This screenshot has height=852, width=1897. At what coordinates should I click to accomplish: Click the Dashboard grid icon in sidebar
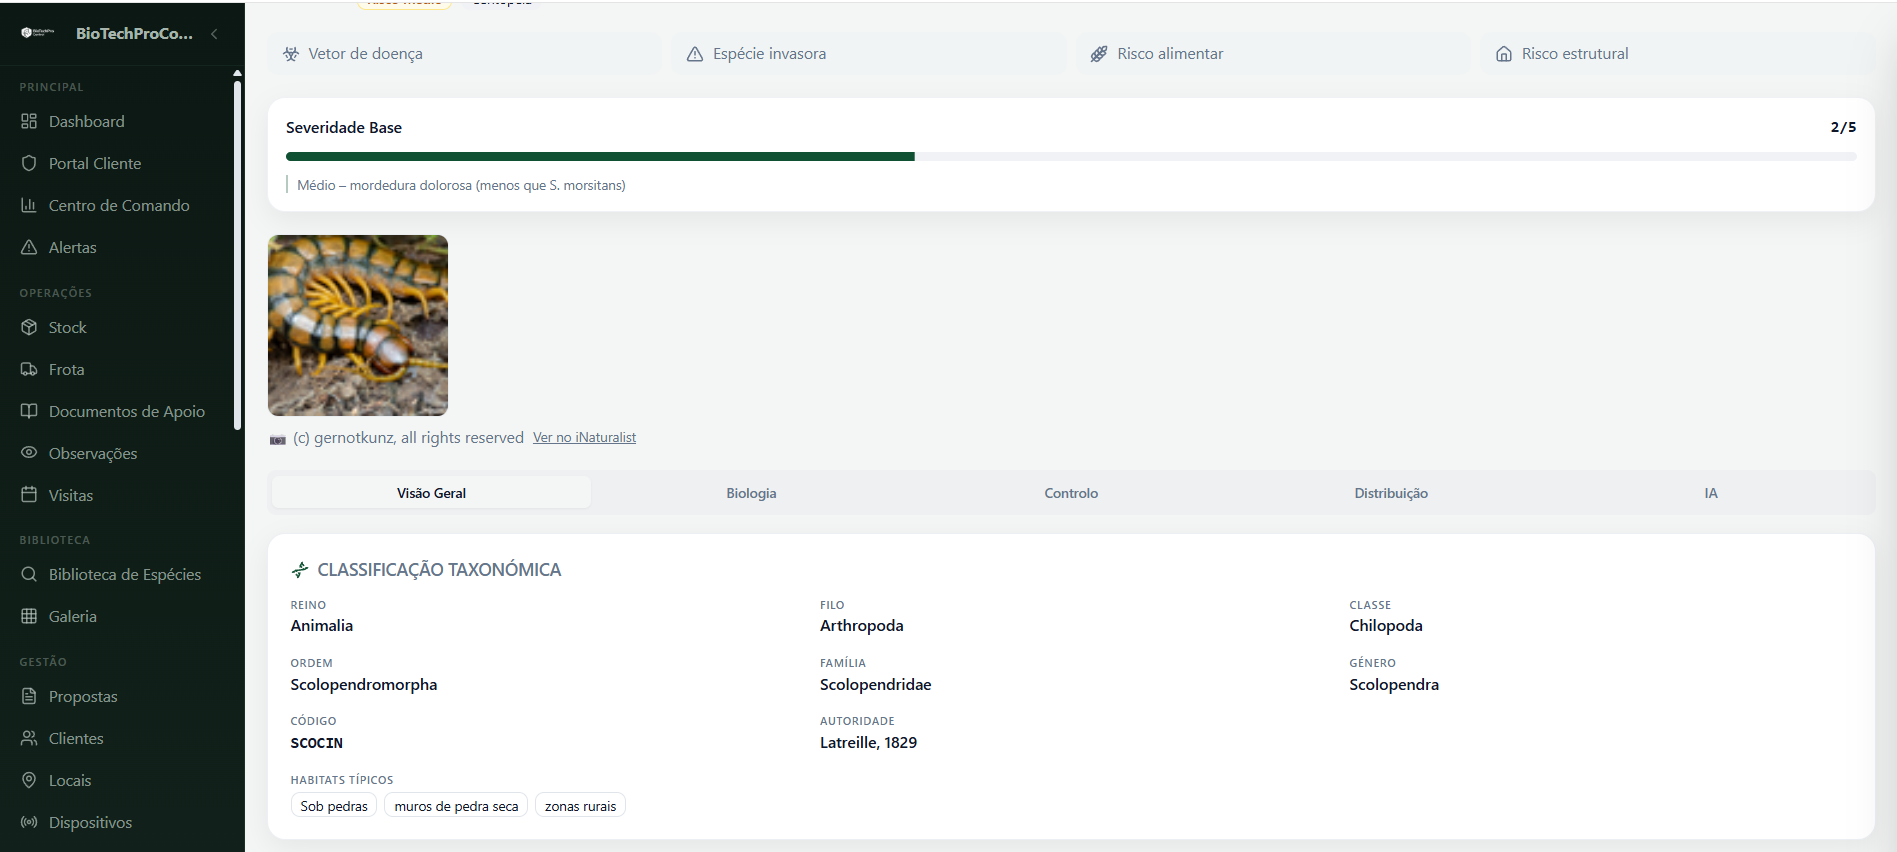(29, 121)
